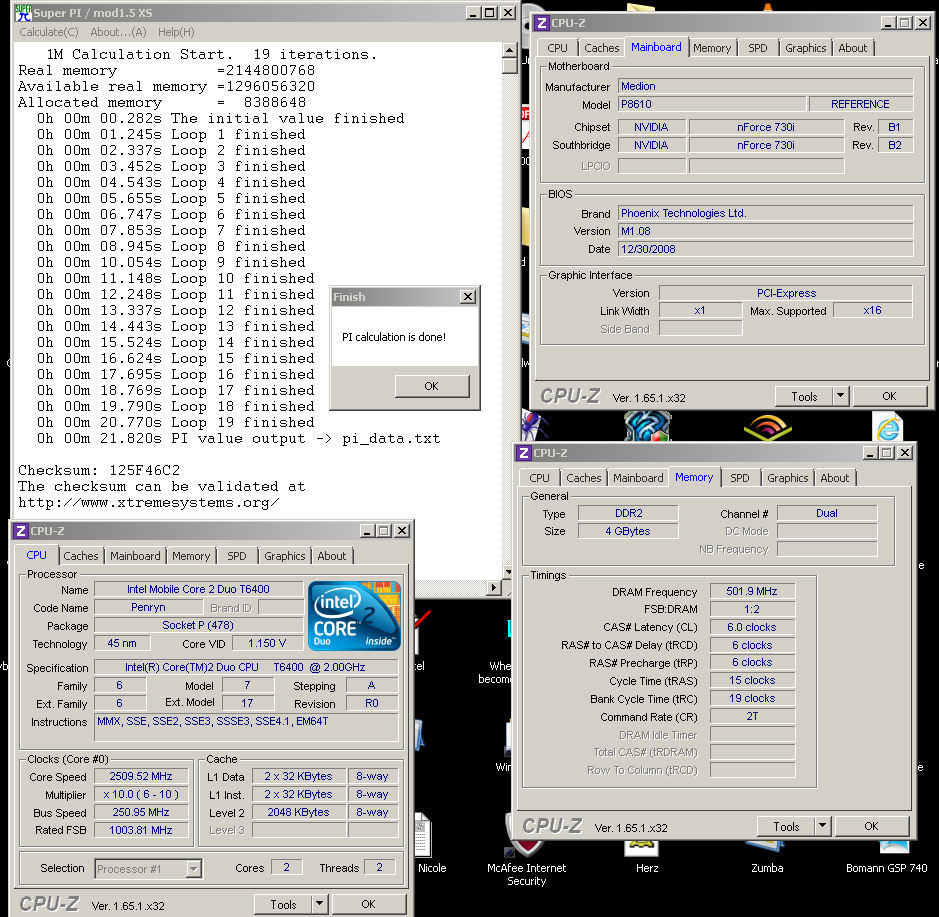Open the Help(H) menu in Super PI
The height and width of the screenshot is (917, 939).
click(176, 32)
